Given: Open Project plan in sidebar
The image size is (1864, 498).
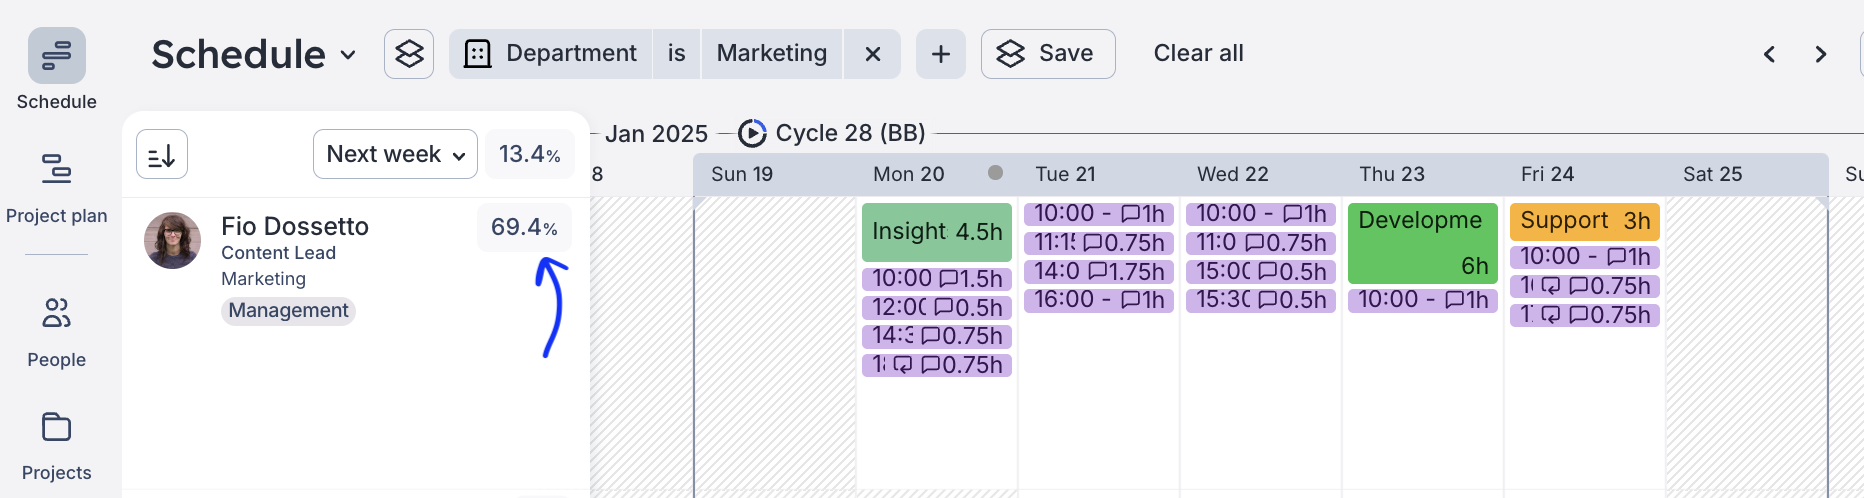Looking at the screenshot, I should click(56, 170).
